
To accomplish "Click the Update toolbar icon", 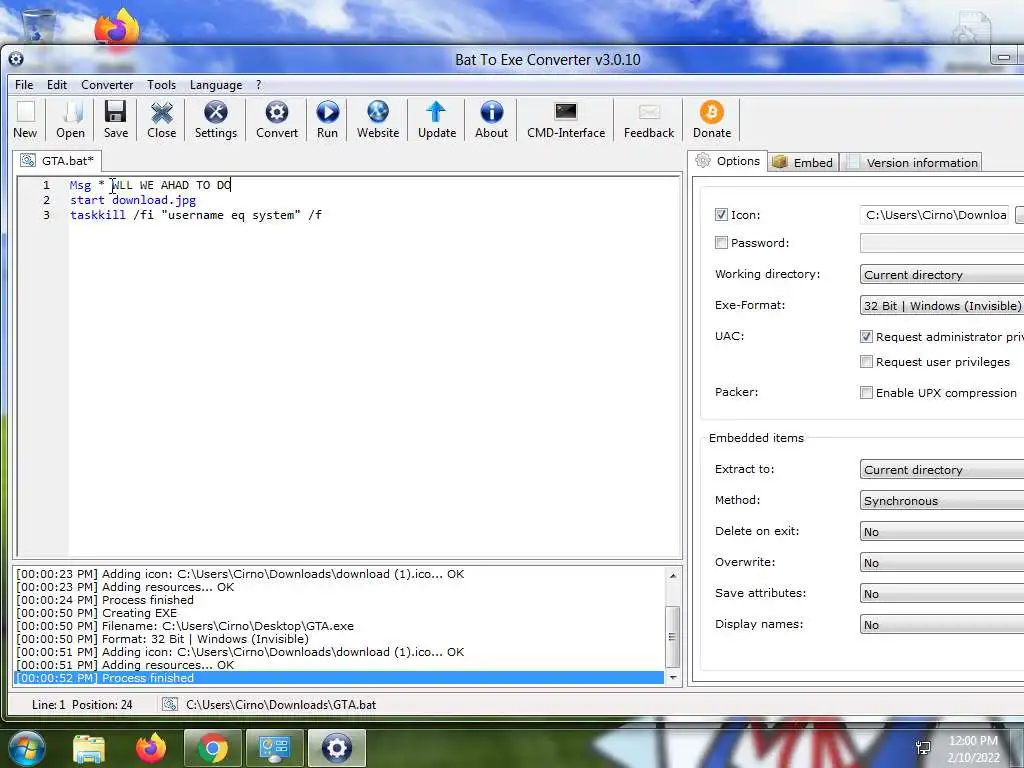I will point(437,120).
